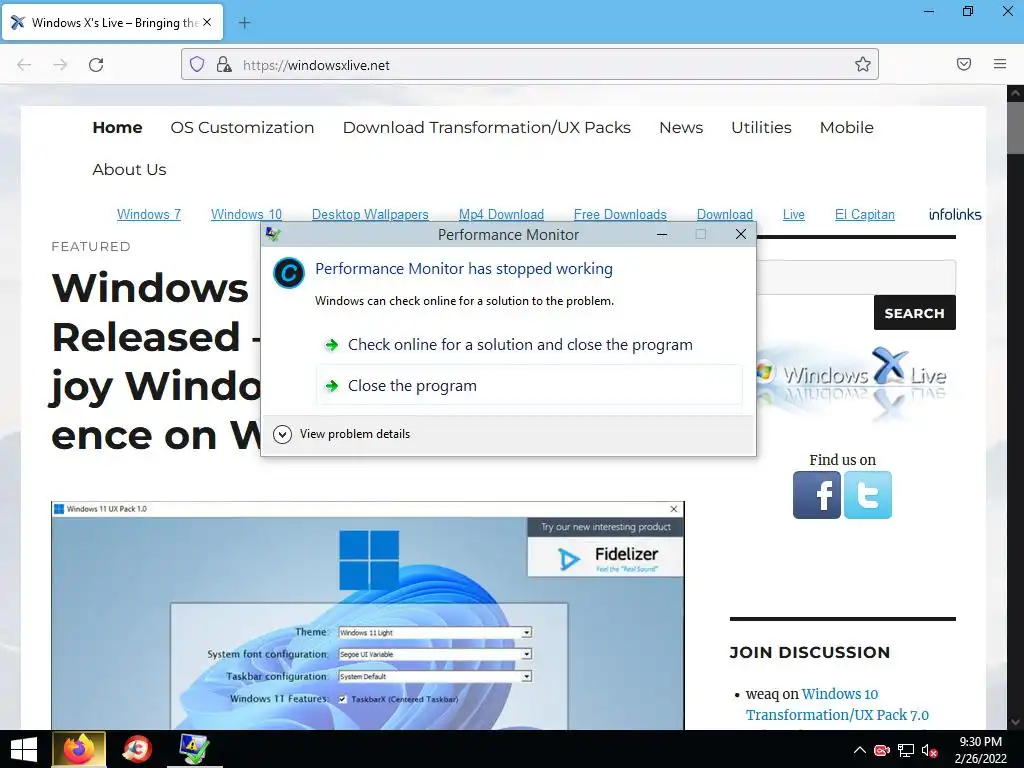
Task: Follow the Windows 10 ad link
Action: coord(246,214)
